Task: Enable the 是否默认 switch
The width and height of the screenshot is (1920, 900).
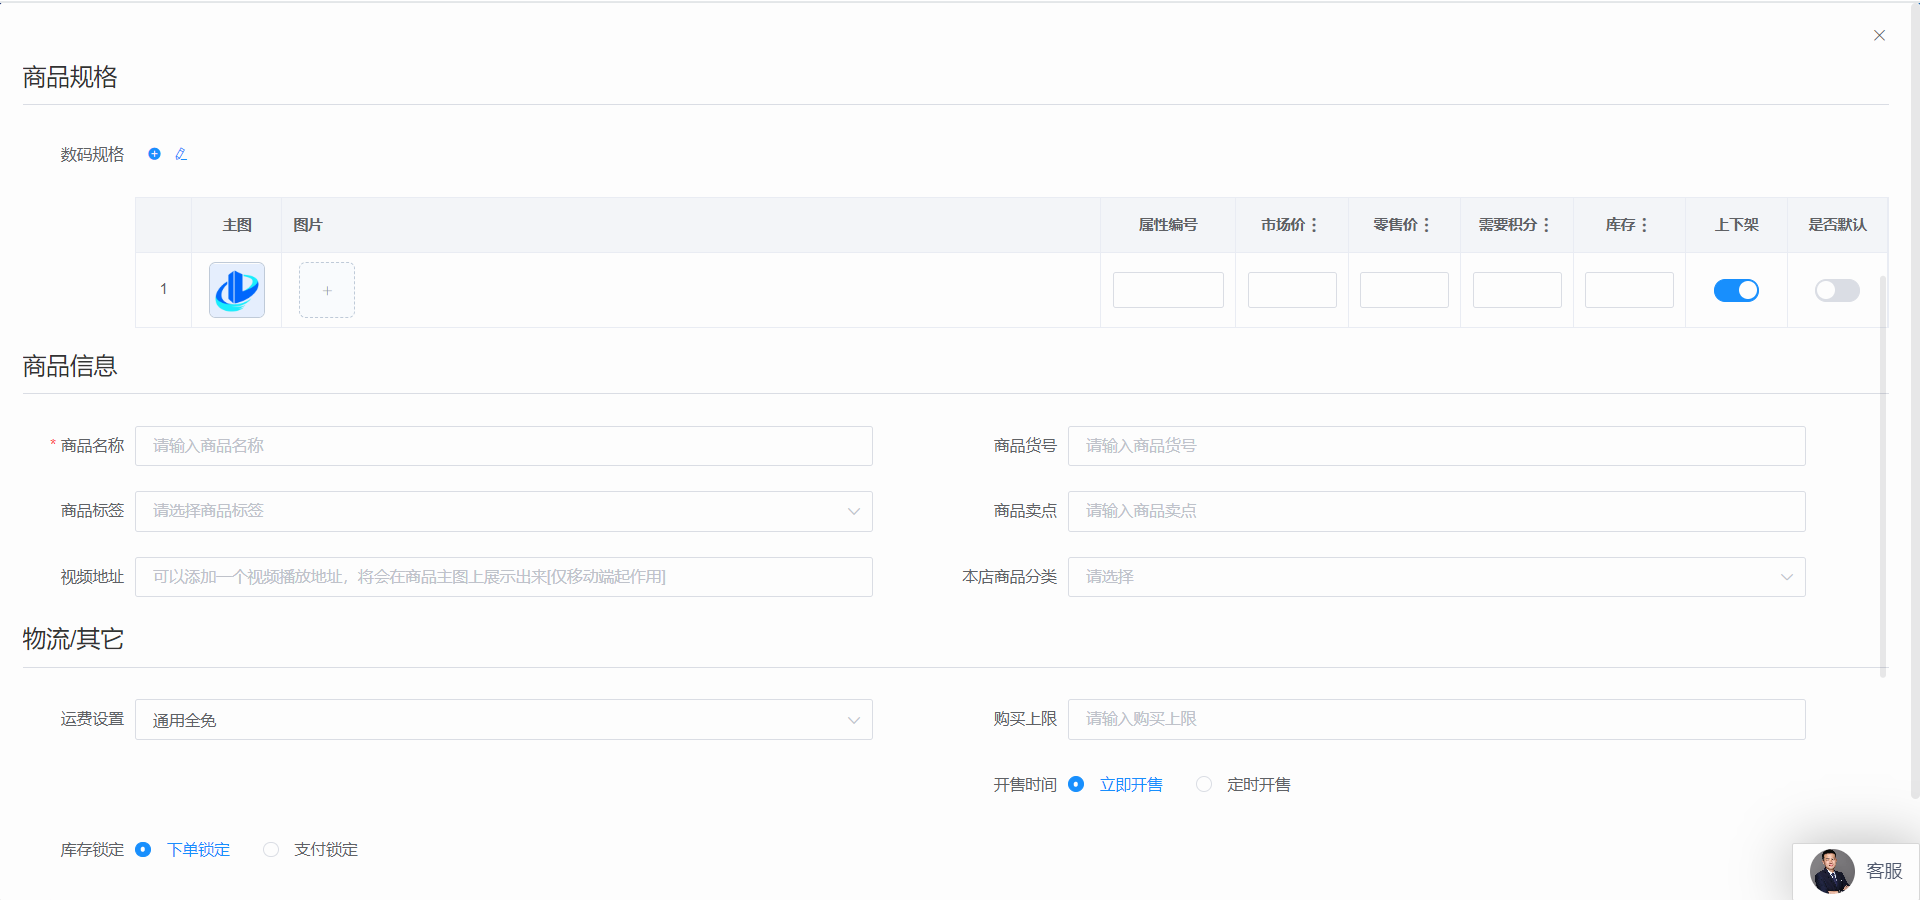Action: click(x=1837, y=290)
